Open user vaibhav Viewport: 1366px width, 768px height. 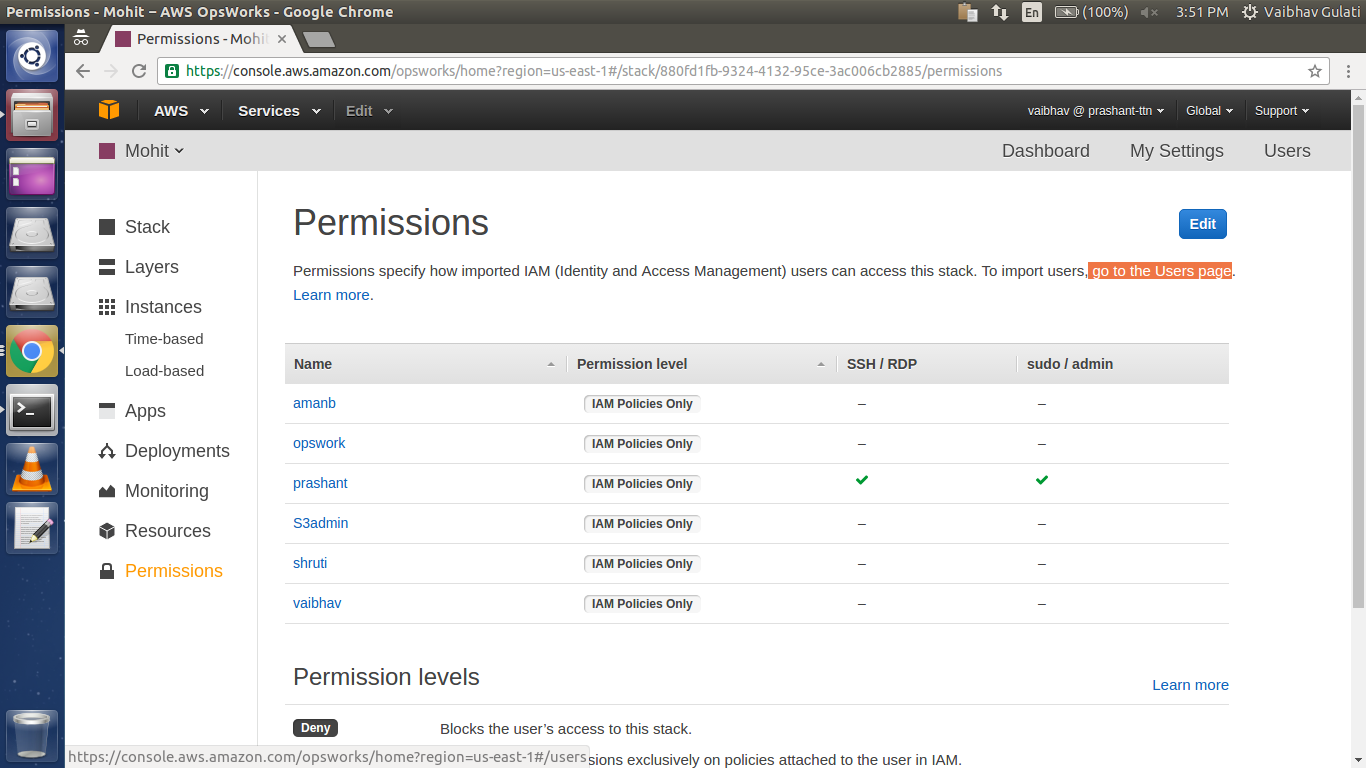click(x=317, y=603)
